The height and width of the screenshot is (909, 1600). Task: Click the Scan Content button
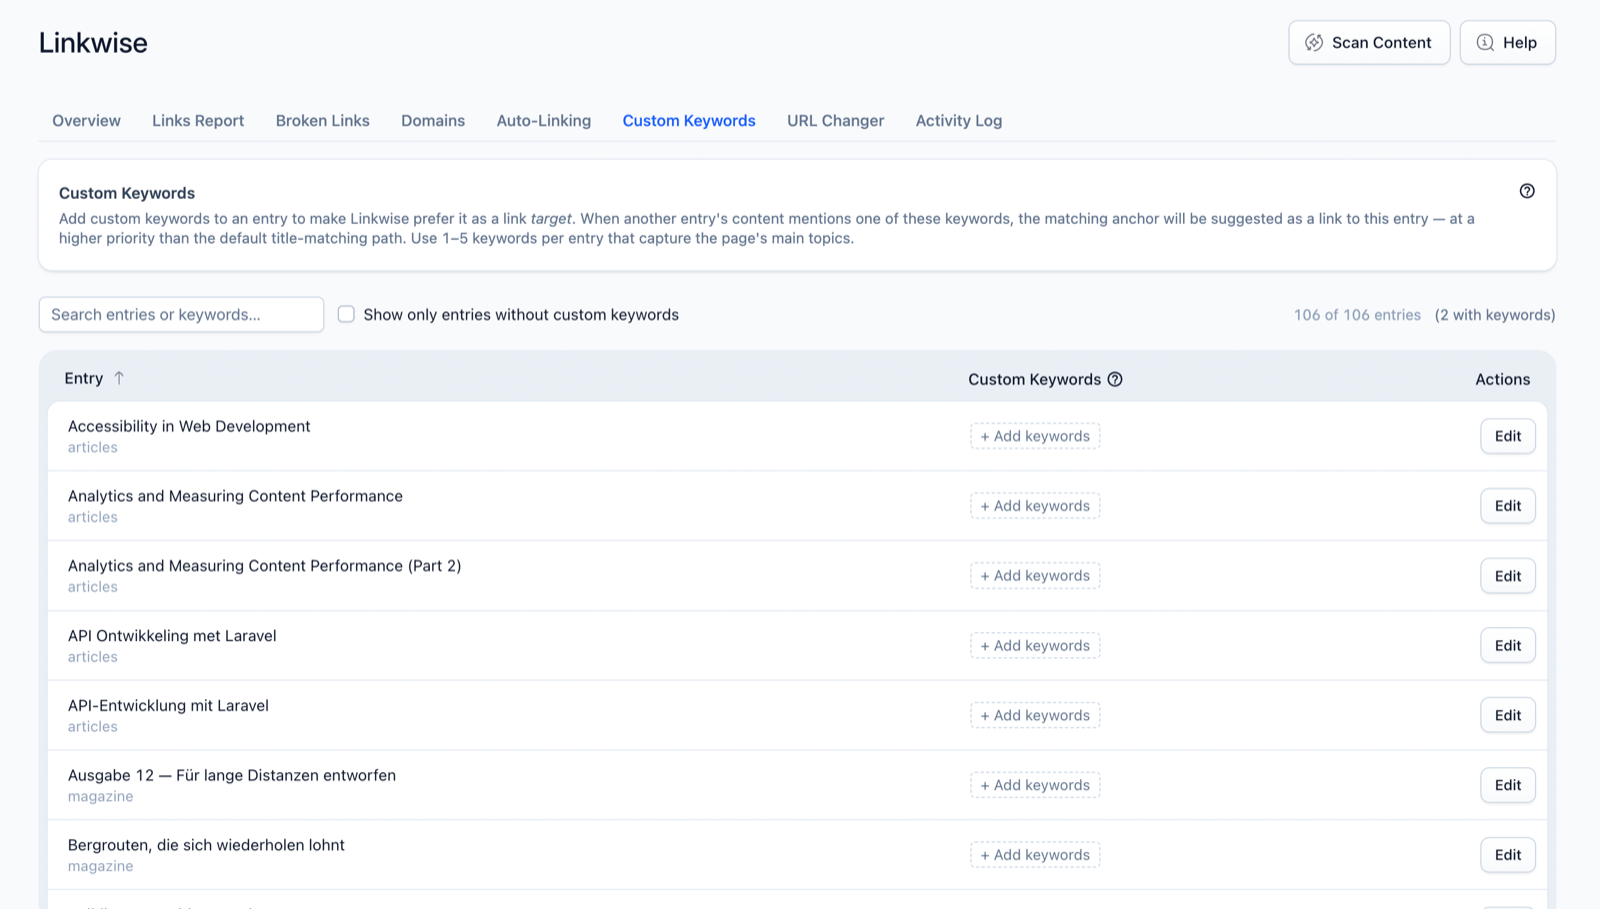point(1369,43)
